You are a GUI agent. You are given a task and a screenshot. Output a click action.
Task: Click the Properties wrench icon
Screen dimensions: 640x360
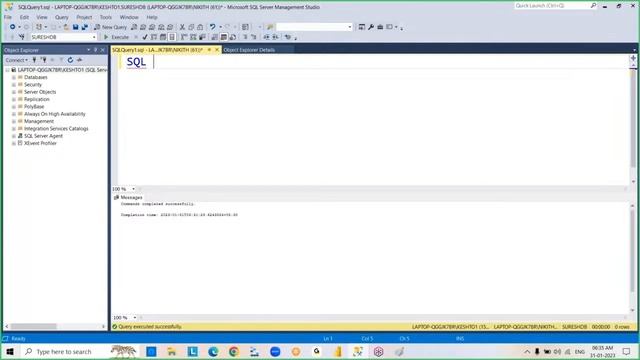point(371,27)
